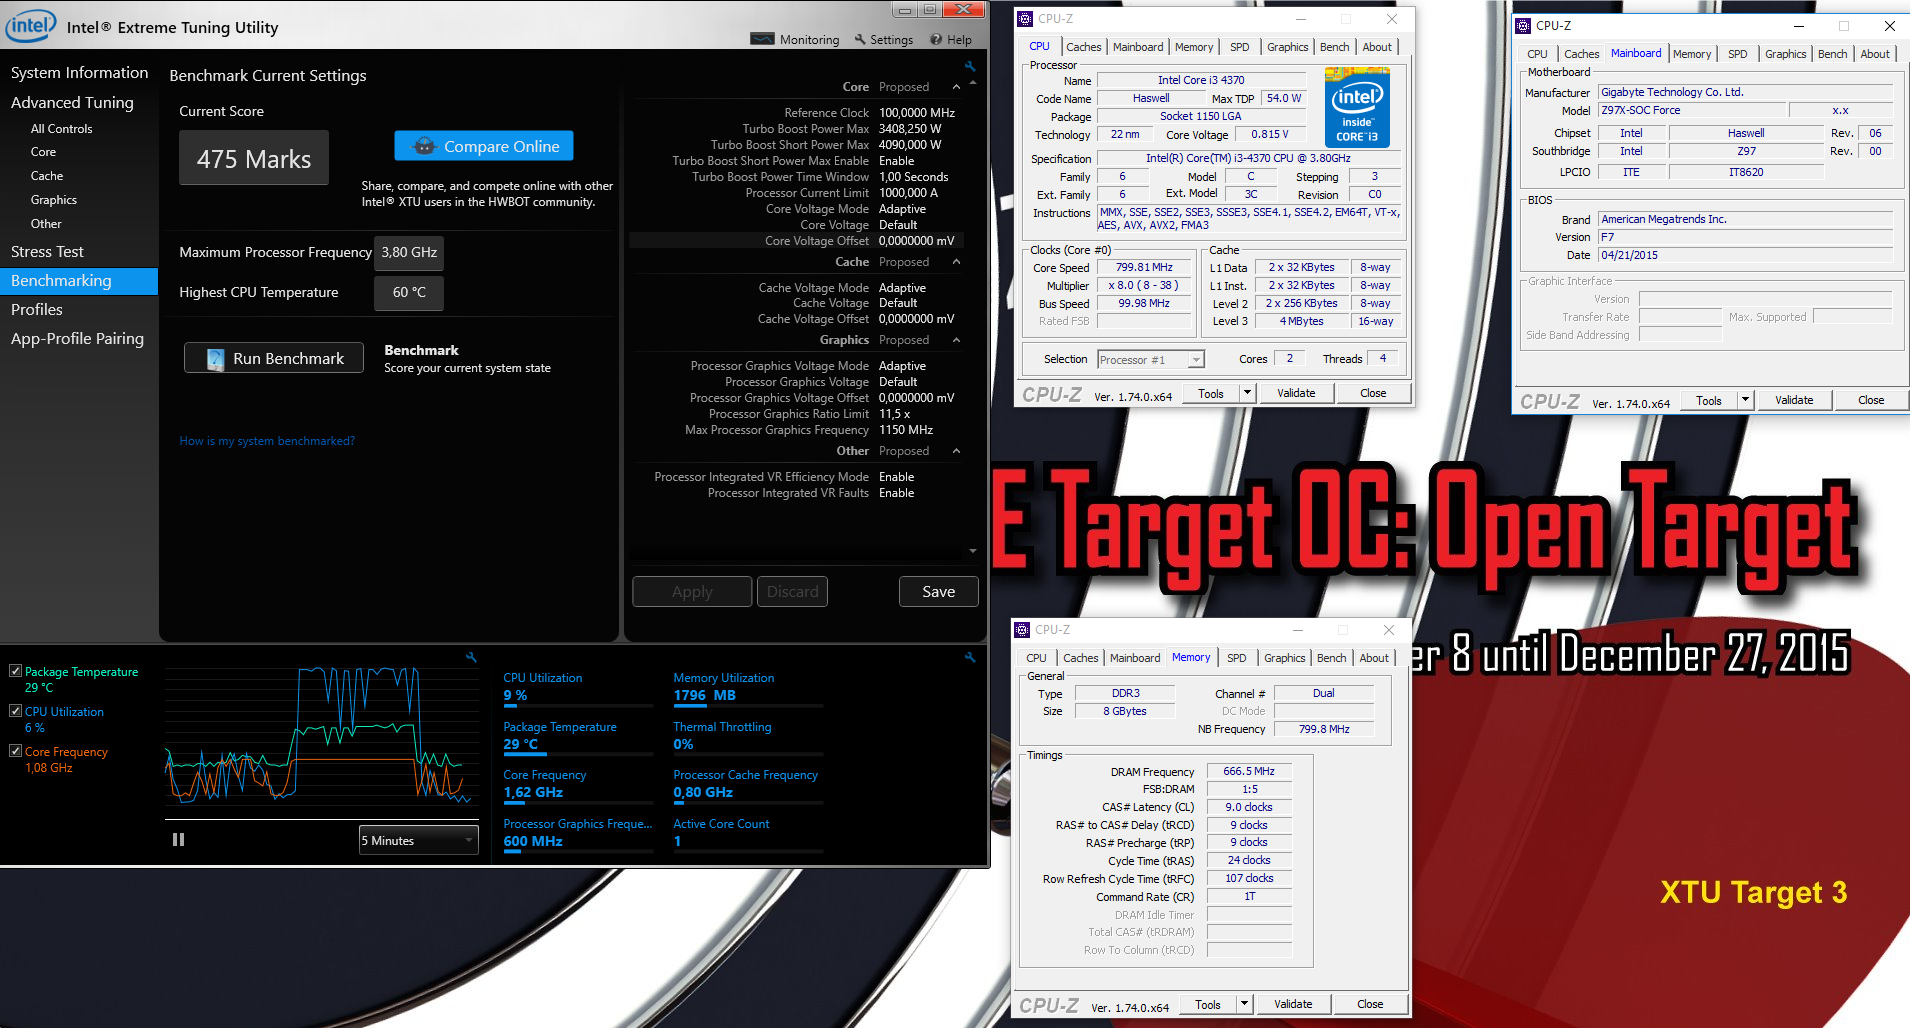Viewport: 1910px width, 1028px height.
Task: Click Highest CPU Temperature 60 °C value
Action: coord(409,292)
